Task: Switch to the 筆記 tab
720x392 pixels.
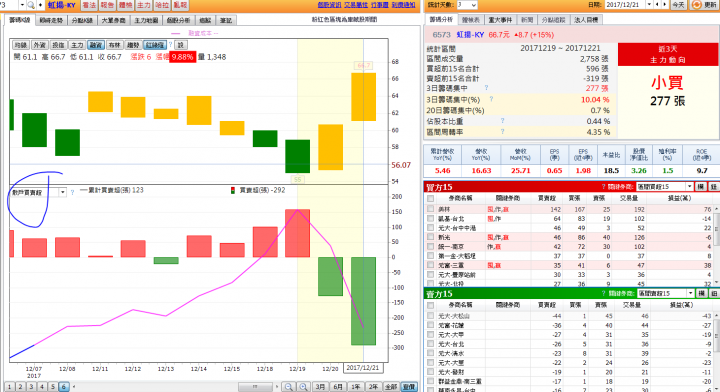Action: (x=225, y=20)
